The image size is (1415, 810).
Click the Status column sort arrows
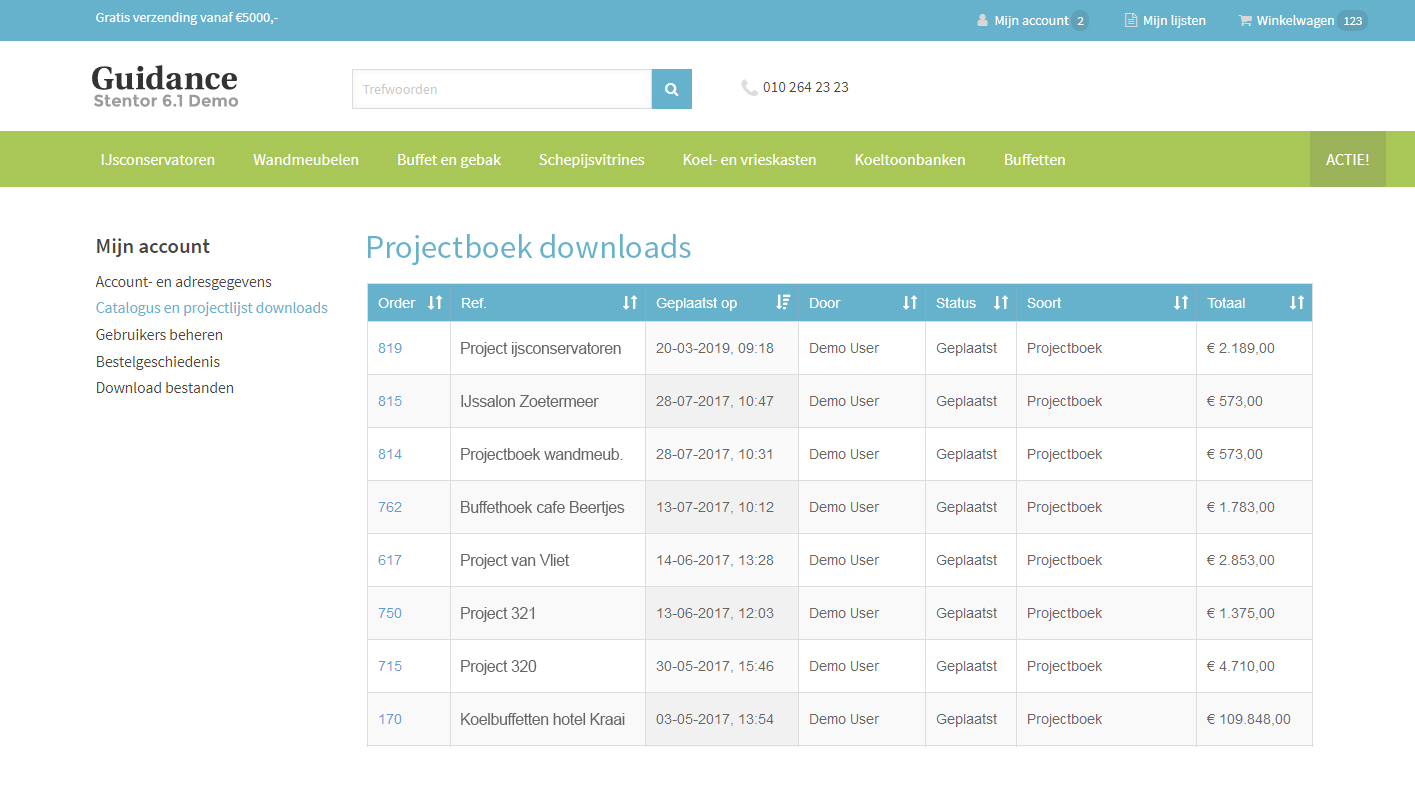point(1001,303)
